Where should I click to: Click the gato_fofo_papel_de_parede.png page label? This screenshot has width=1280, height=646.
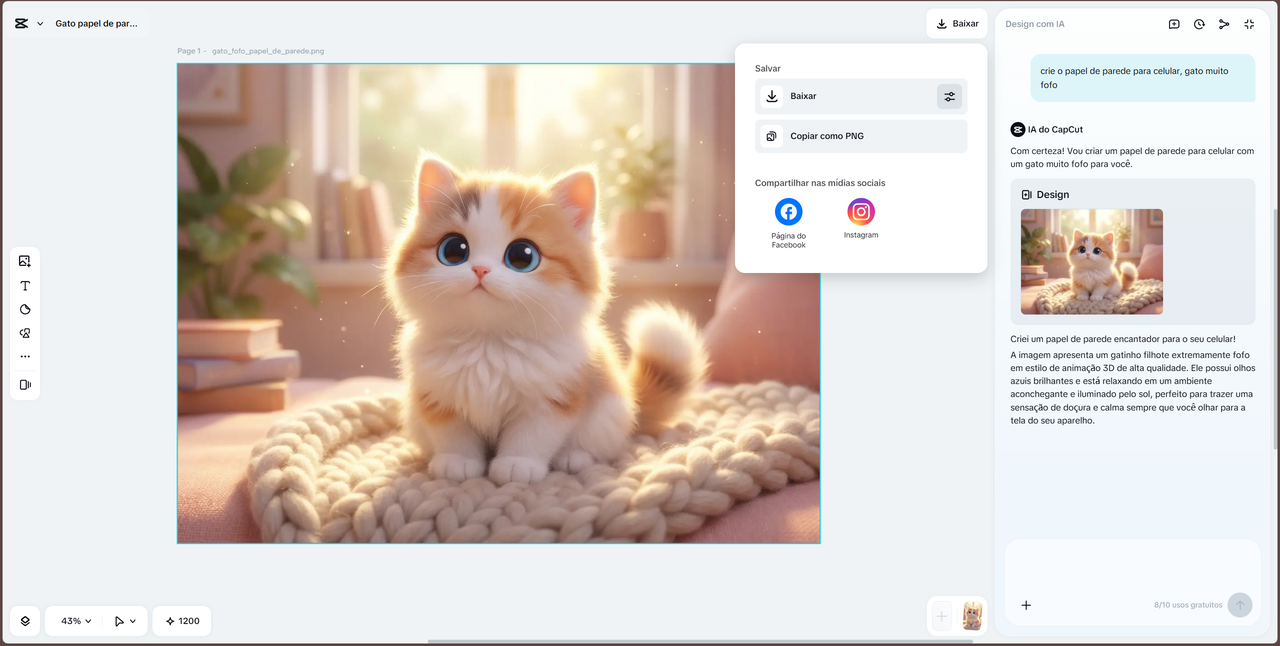(x=268, y=51)
